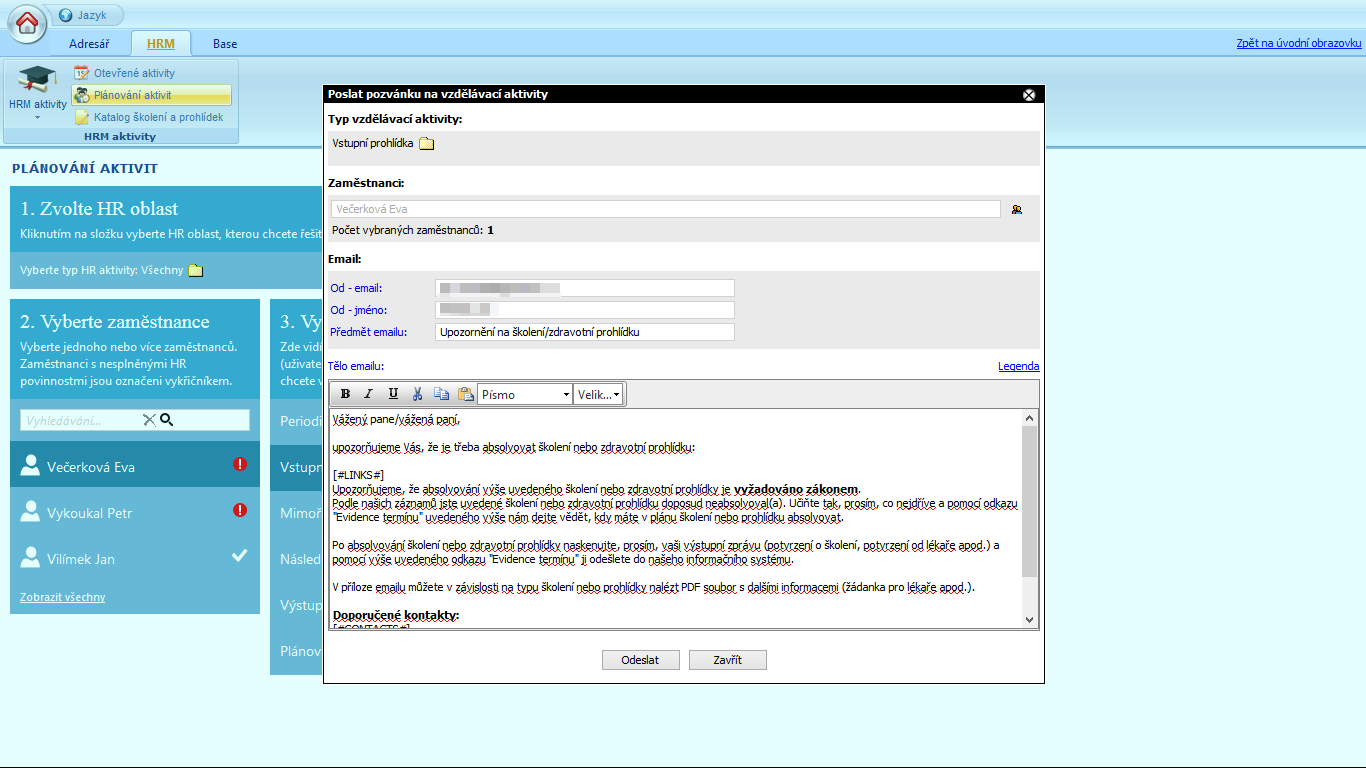Click the editor scrollbar up arrow
Image resolution: width=1366 pixels, height=768 pixels.
(x=1030, y=418)
